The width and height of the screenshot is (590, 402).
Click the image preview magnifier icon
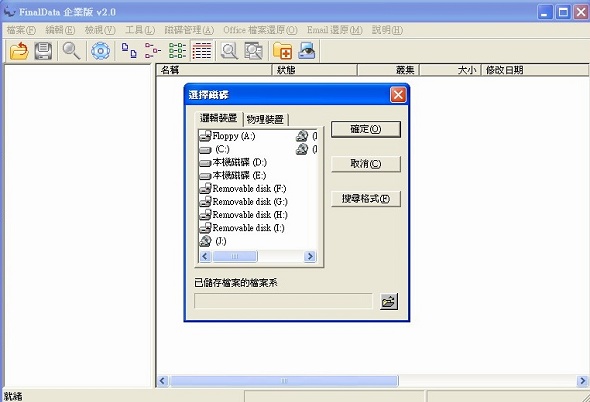tap(254, 51)
